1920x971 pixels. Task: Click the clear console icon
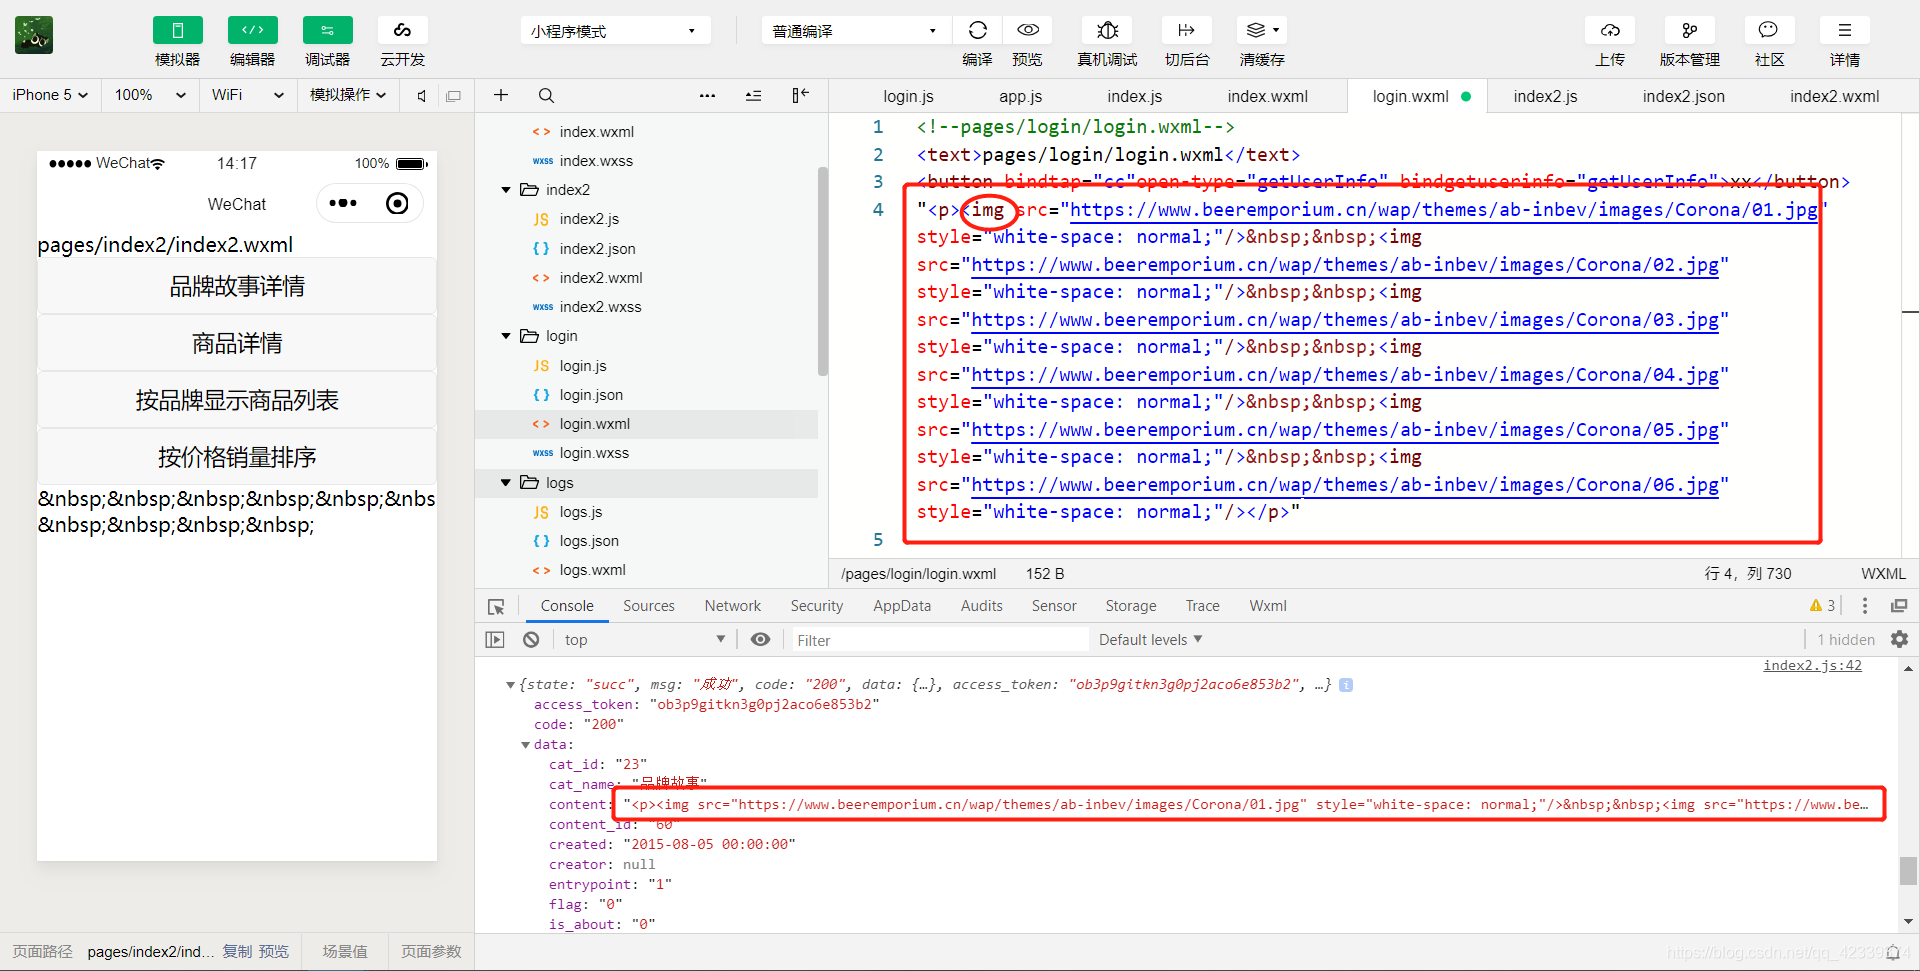[x=531, y=640]
